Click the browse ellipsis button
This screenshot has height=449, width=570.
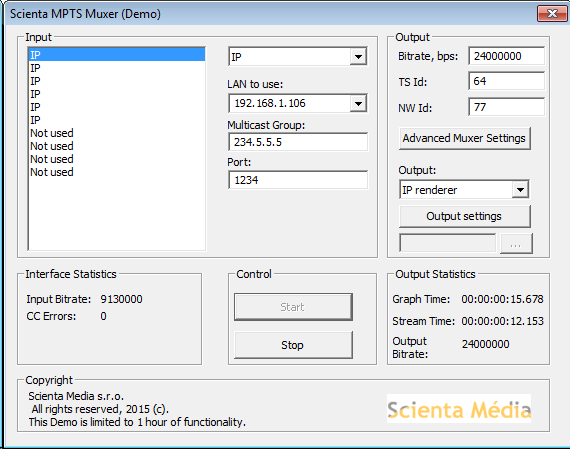(x=516, y=244)
